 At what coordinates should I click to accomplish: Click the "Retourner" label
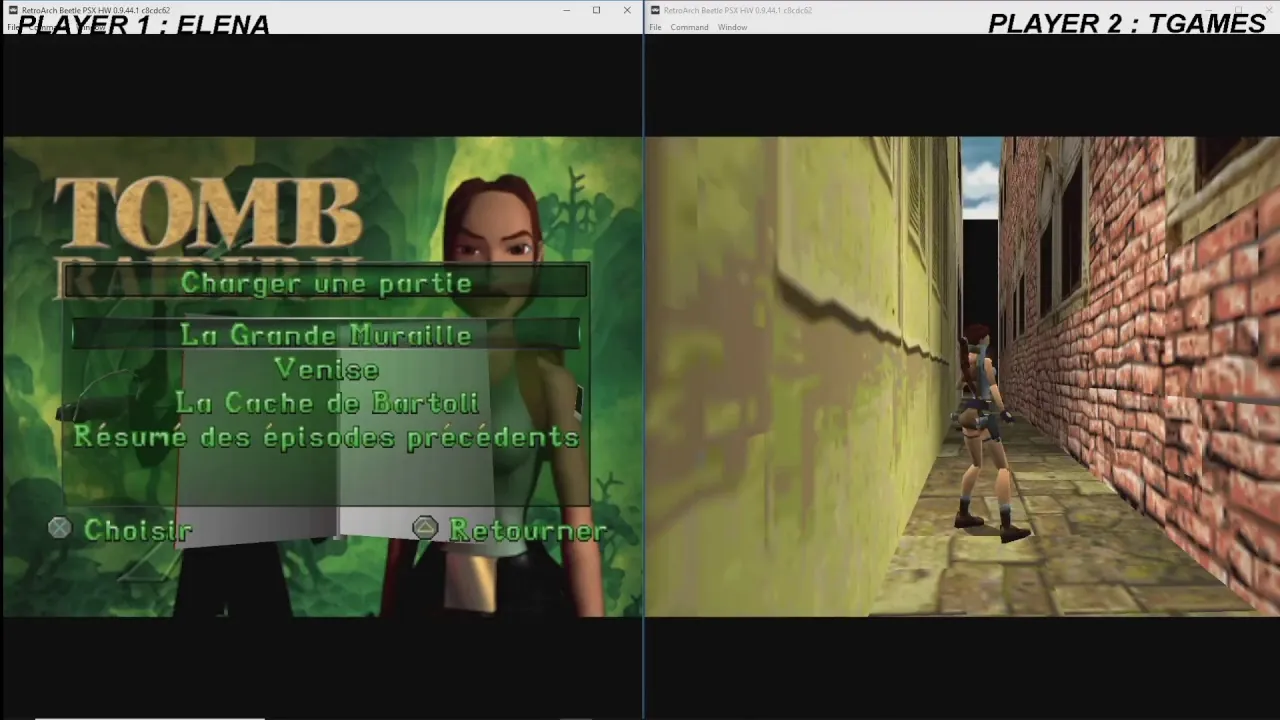(527, 530)
